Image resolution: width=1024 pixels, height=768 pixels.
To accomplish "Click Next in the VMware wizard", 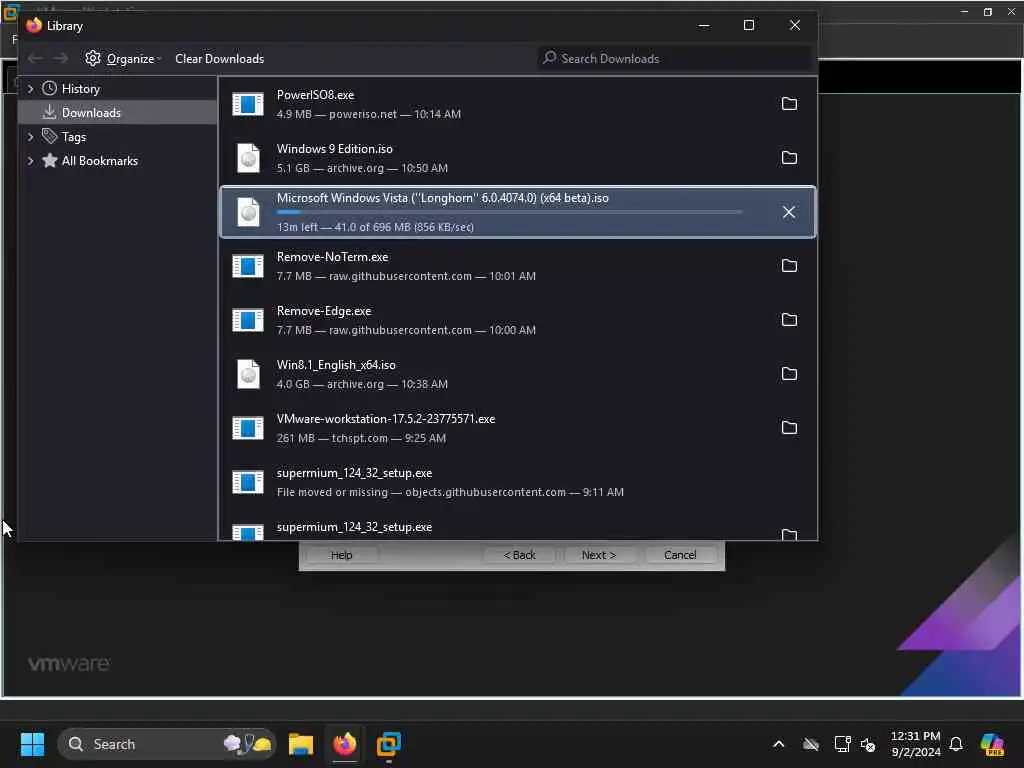I will (x=599, y=555).
